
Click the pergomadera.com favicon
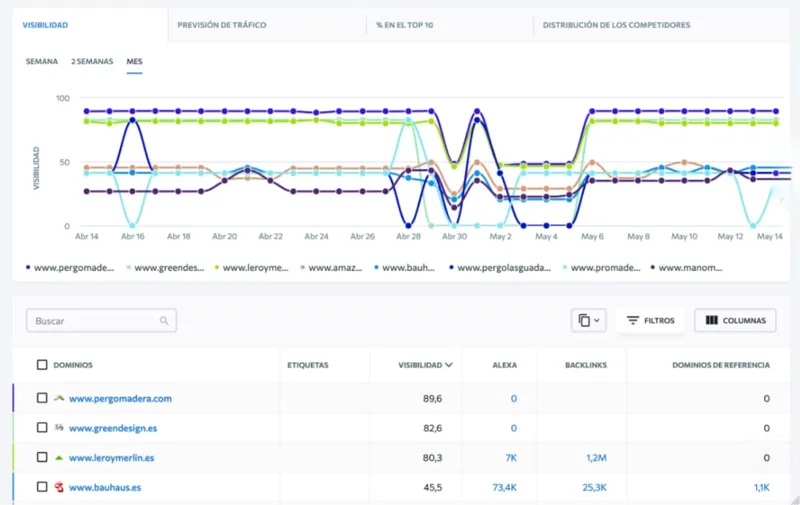point(59,398)
